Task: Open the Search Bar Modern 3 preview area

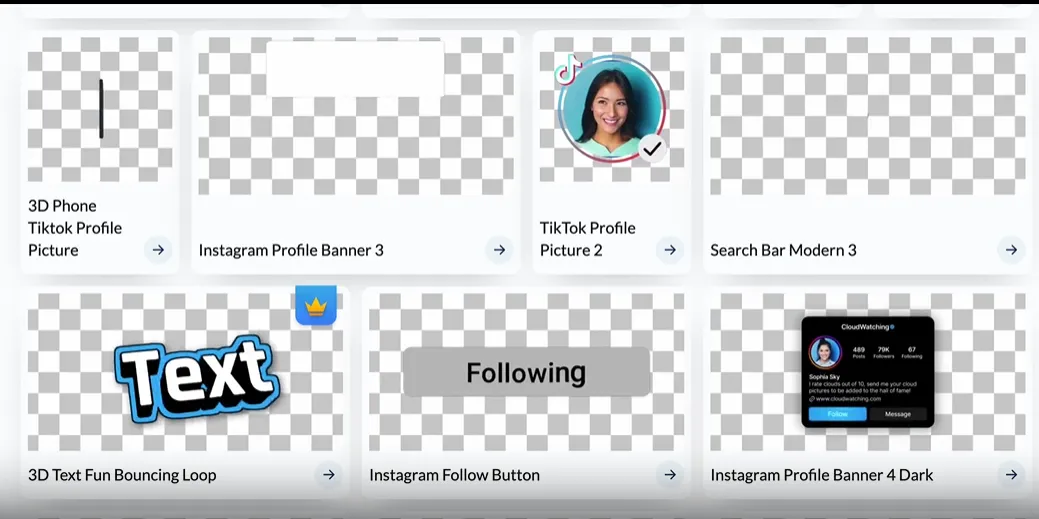Action: (867, 115)
